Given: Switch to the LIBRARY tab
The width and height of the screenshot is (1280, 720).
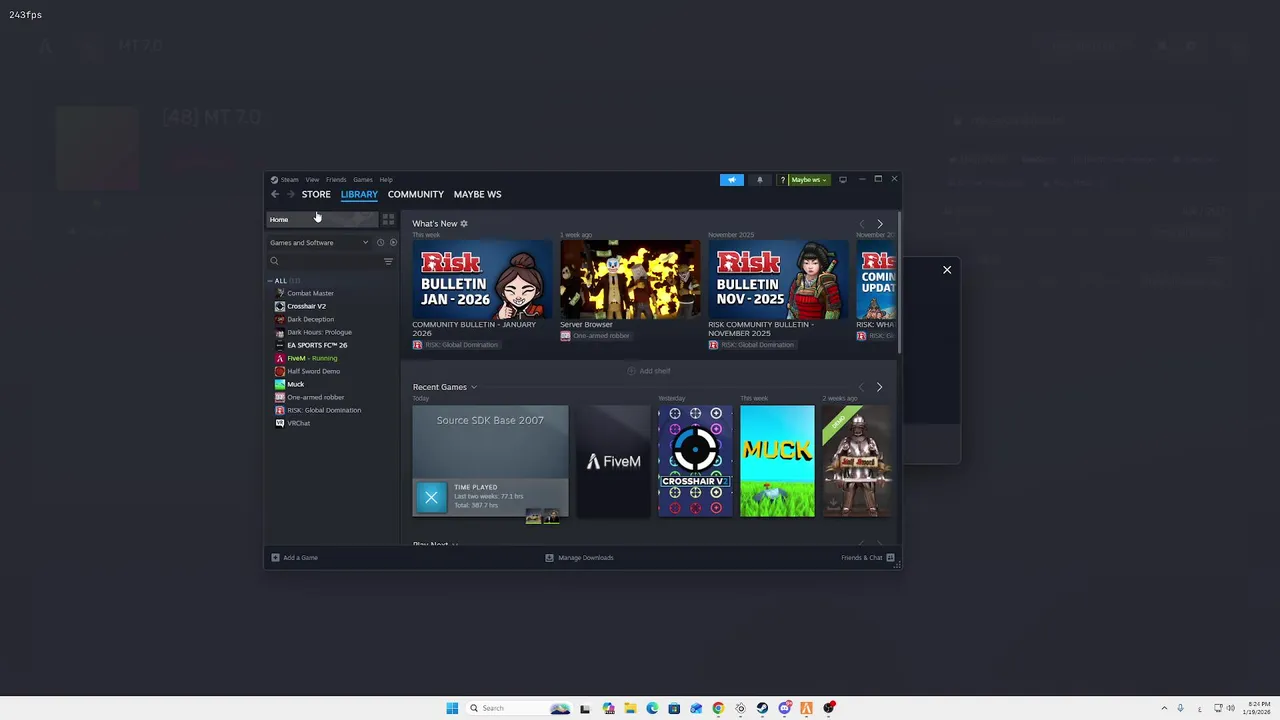Looking at the screenshot, I should pyautogui.click(x=359, y=194).
